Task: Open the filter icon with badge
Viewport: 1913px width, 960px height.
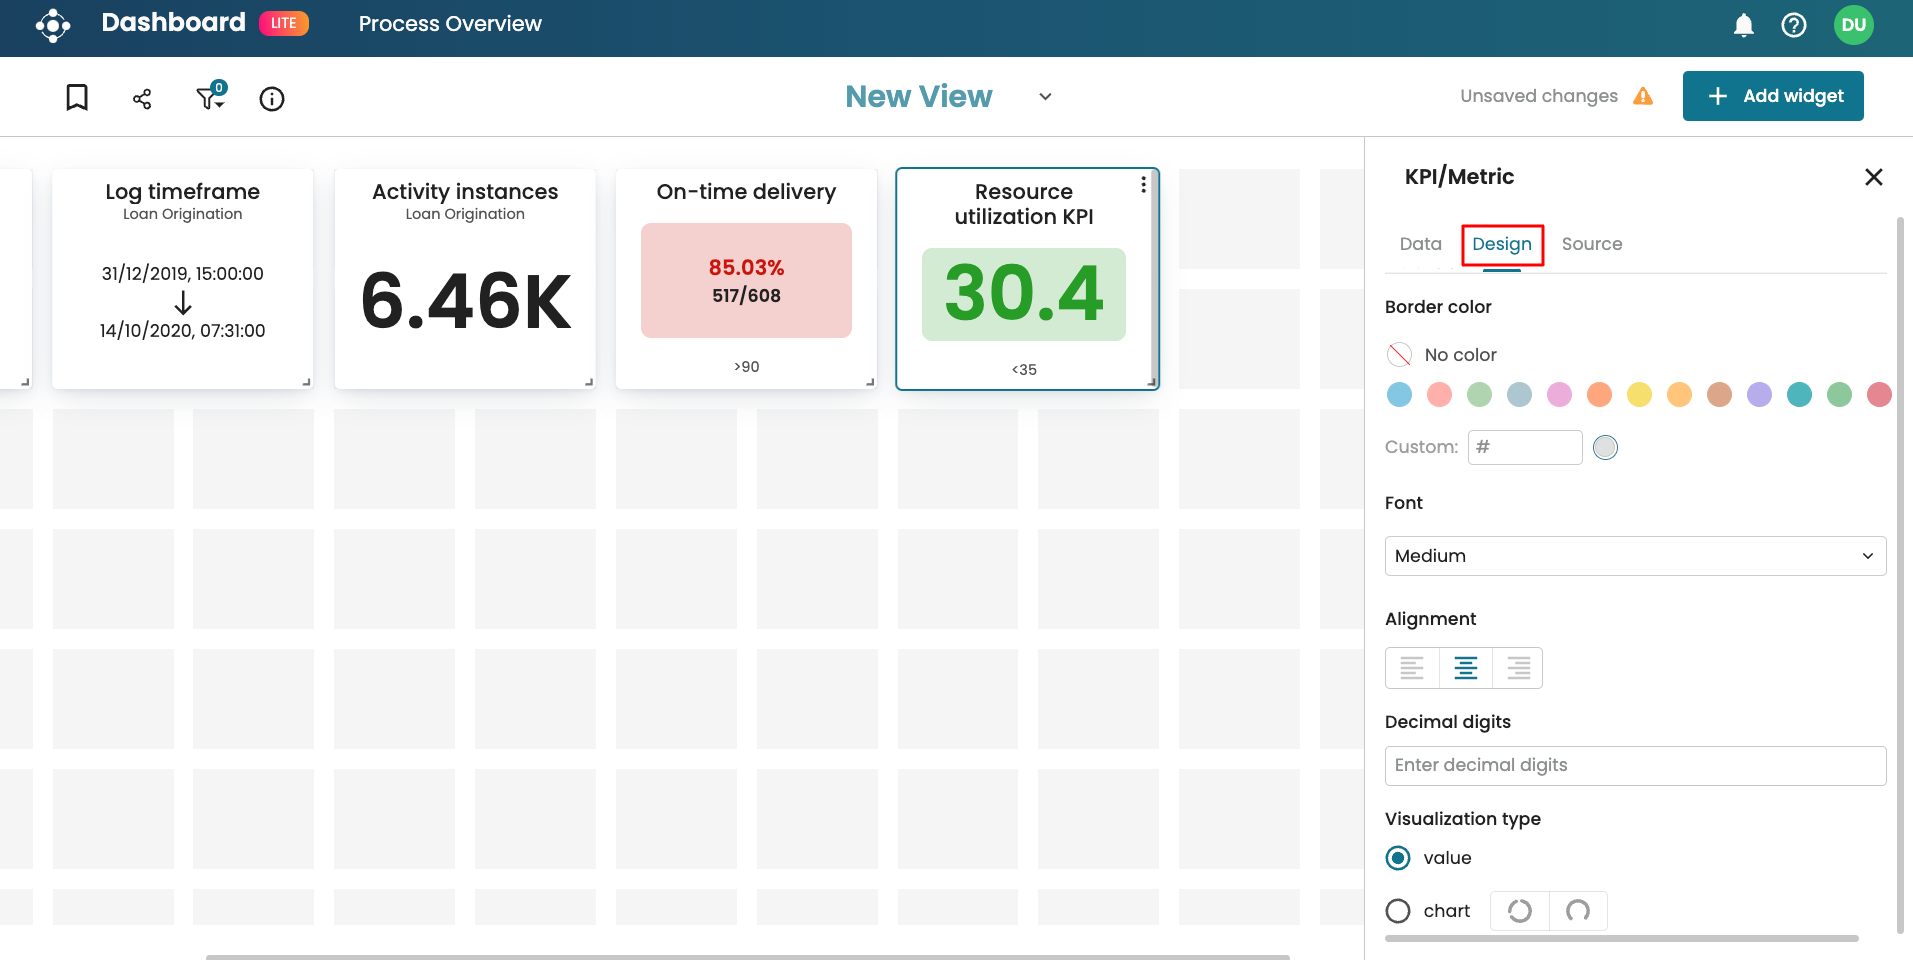Action: tap(210, 97)
